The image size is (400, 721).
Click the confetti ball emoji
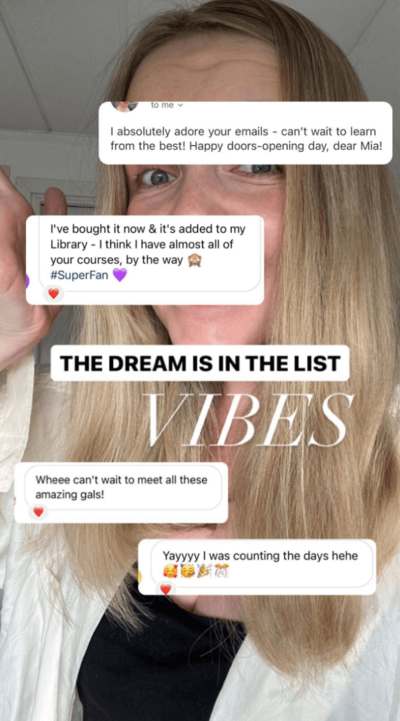(221, 572)
